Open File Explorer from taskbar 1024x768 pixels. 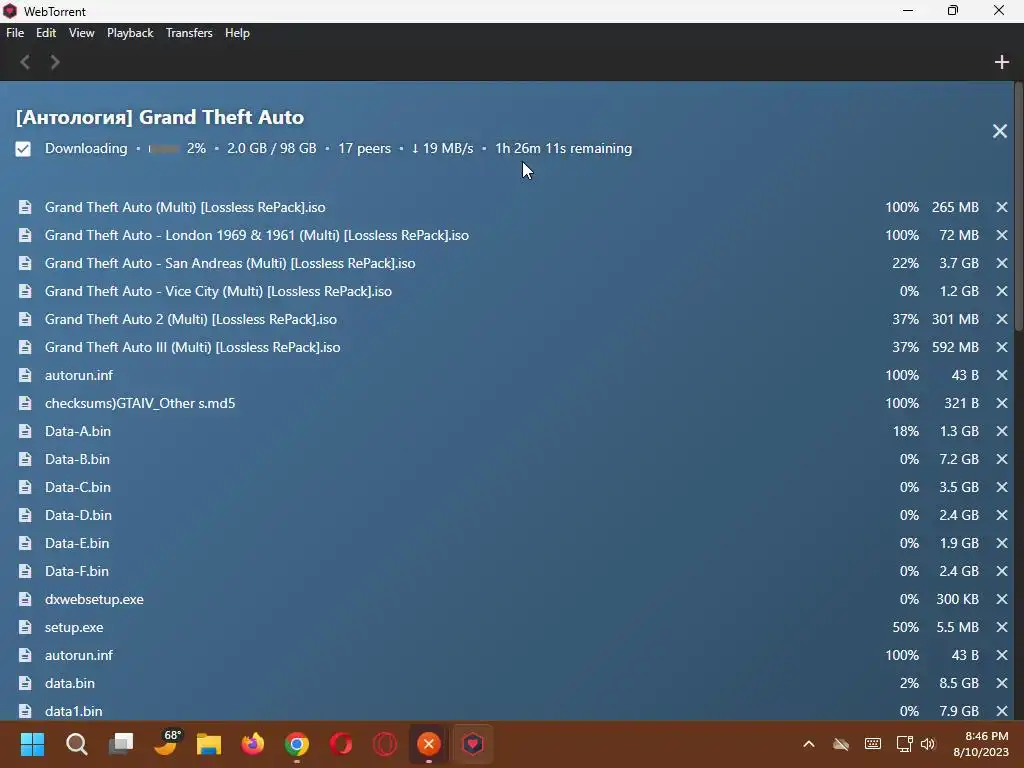tap(209, 744)
